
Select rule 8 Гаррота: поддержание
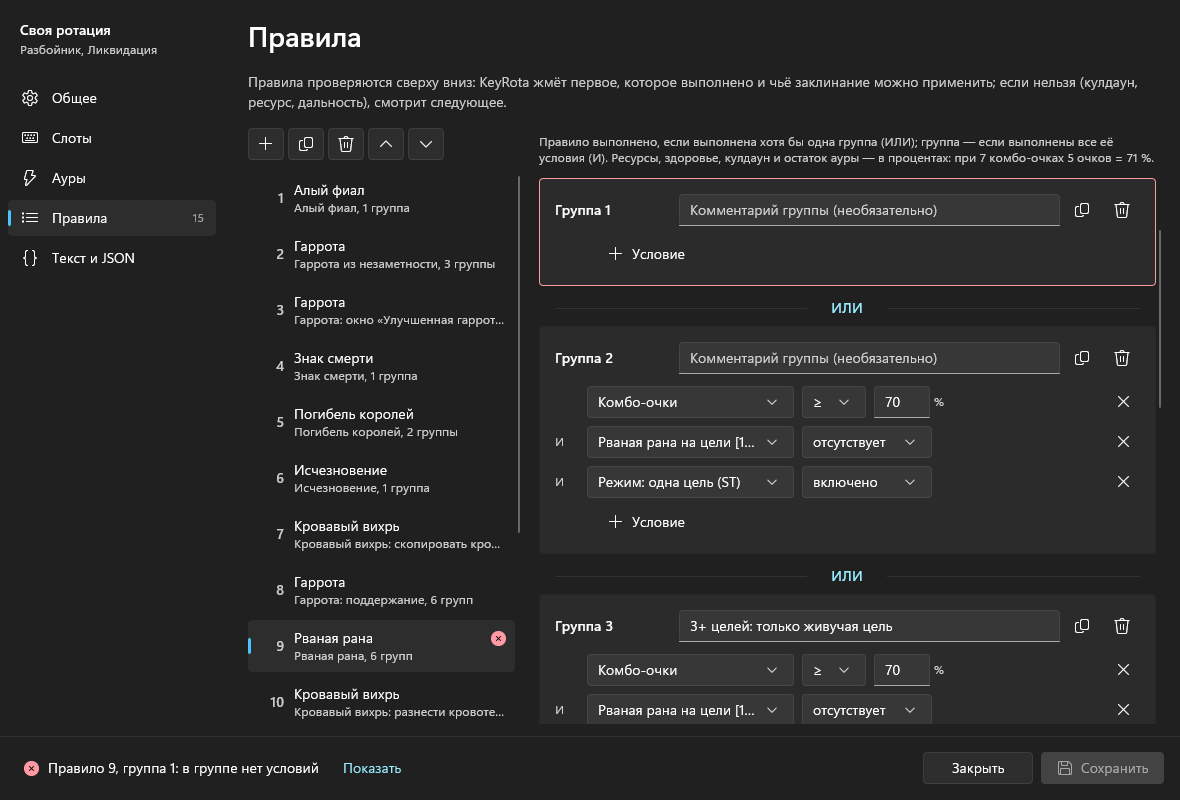coord(382,591)
